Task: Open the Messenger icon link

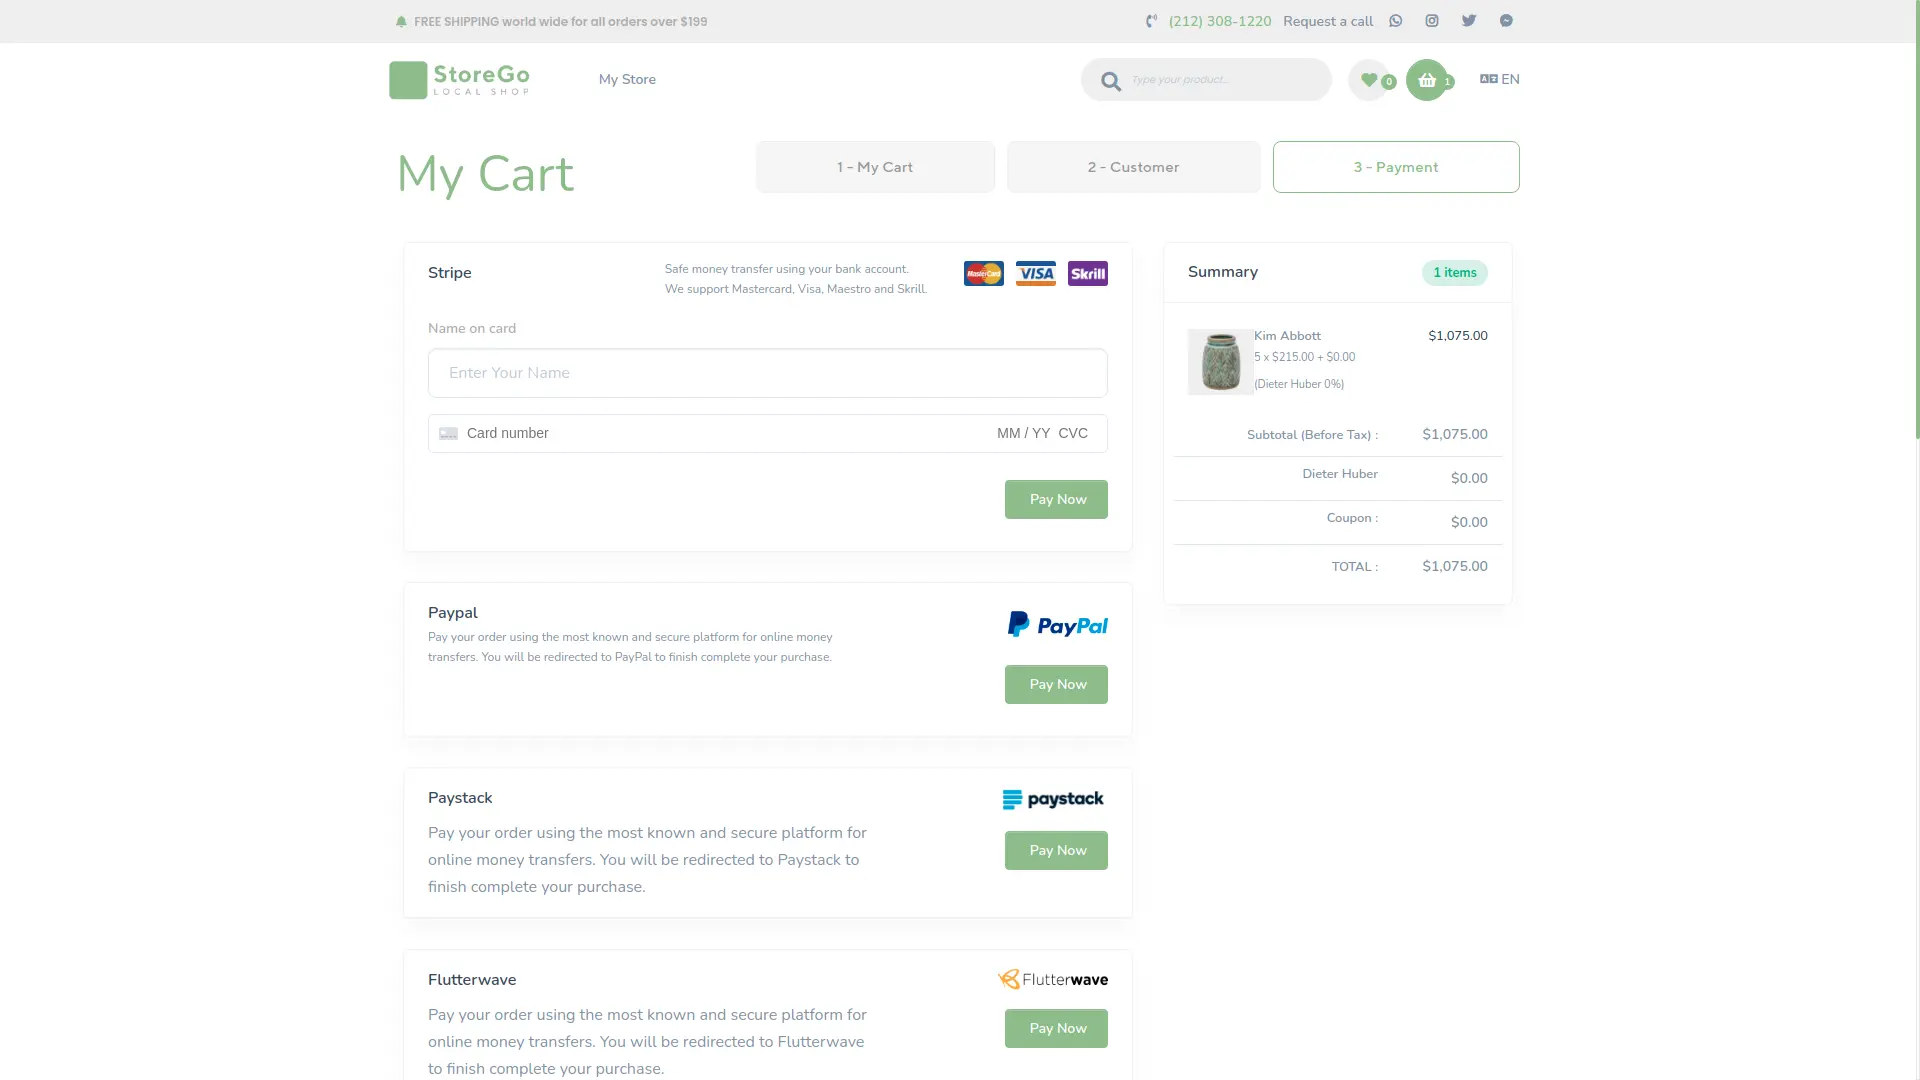Action: (x=1506, y=21)
